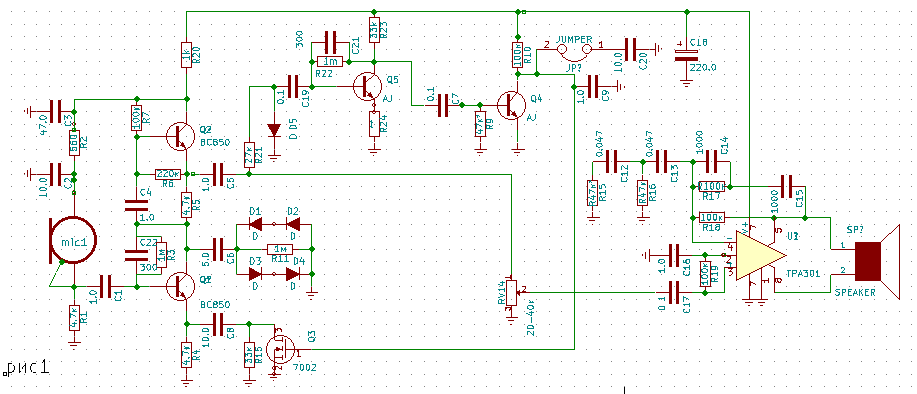
Task: Select electrolytic capacitor C18
Action: [x=687, y=56]
